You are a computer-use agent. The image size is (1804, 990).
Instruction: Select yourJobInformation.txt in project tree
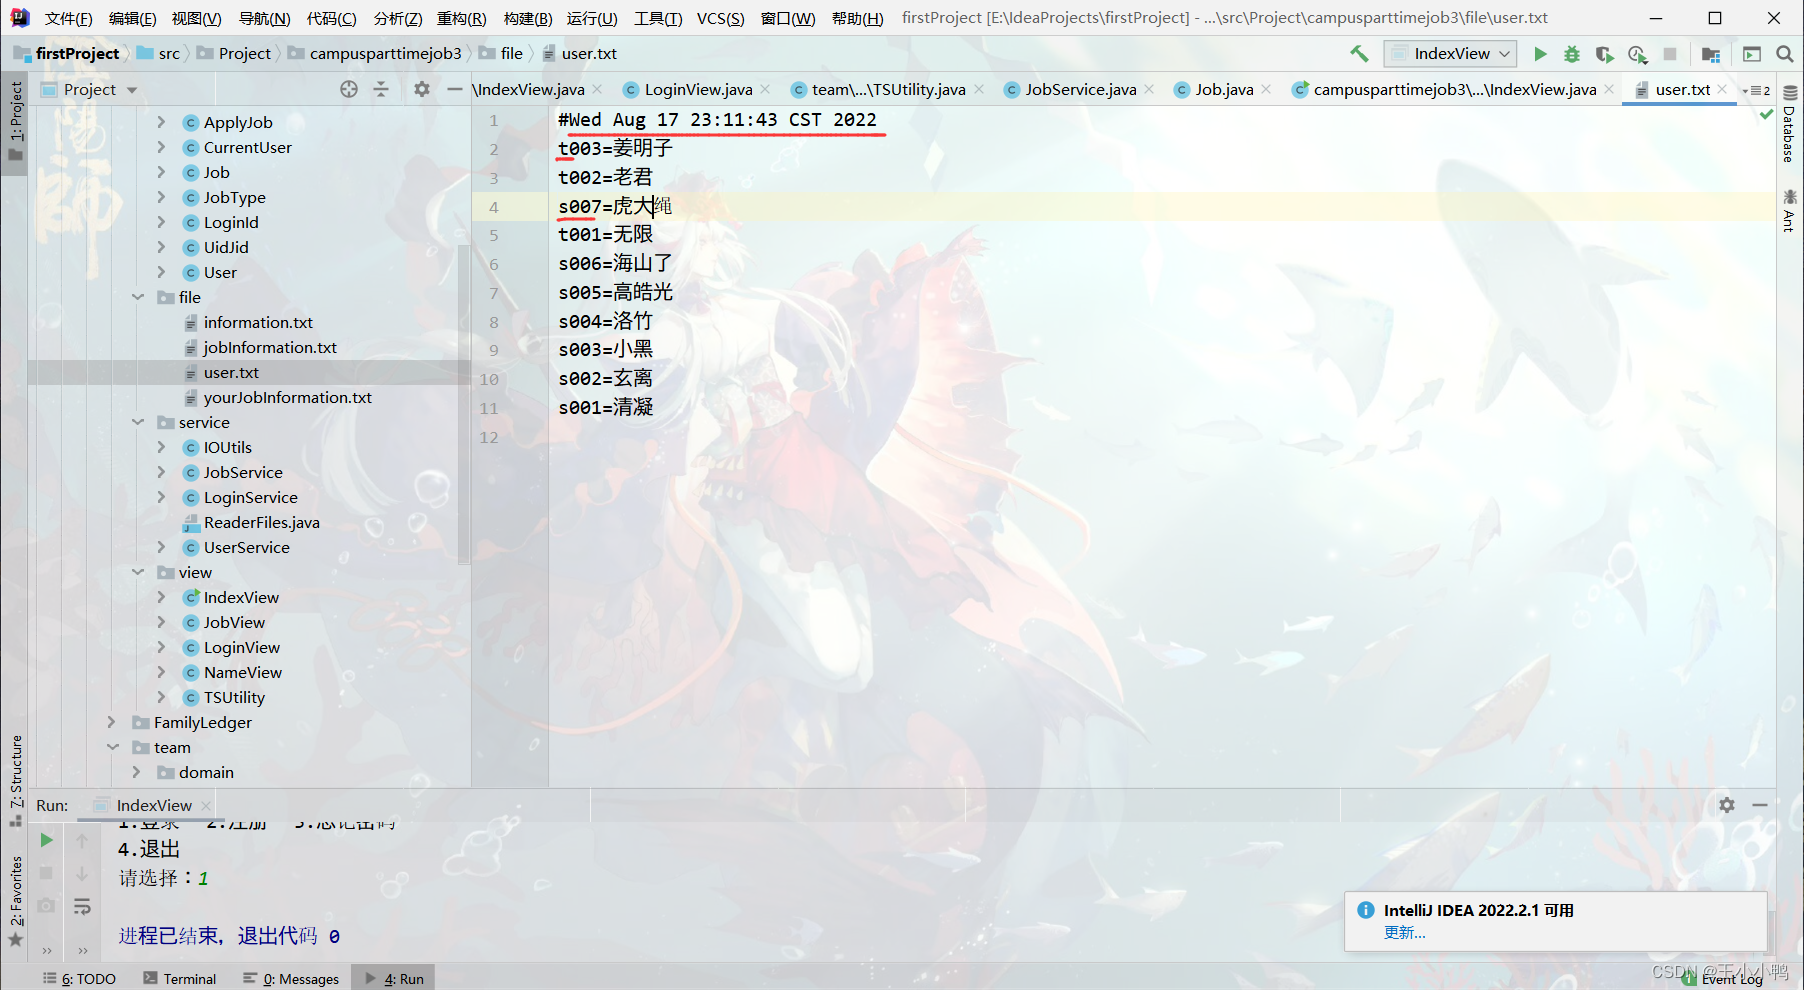[x=288, y=397]
